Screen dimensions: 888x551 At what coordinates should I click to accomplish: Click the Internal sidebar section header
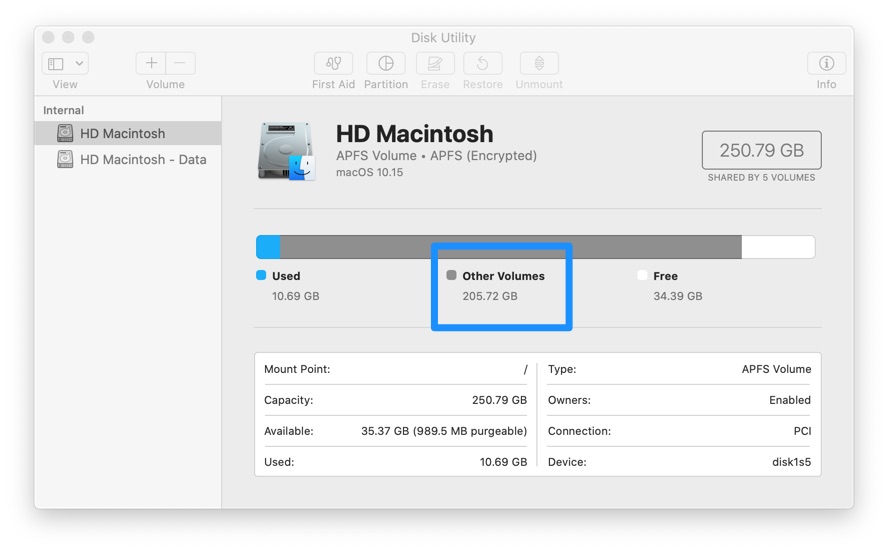(x=63, y=110)
